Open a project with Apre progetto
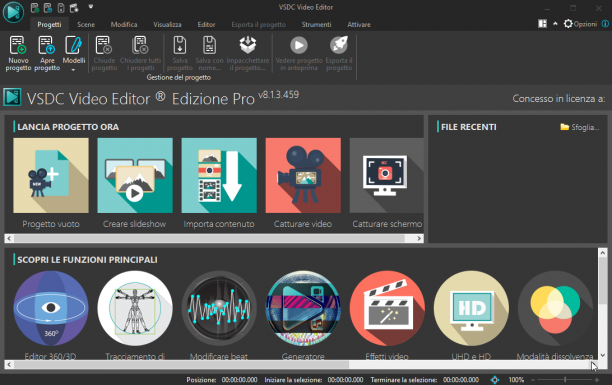The height and width of the screenshot is (385, 612). click(47, 53)
